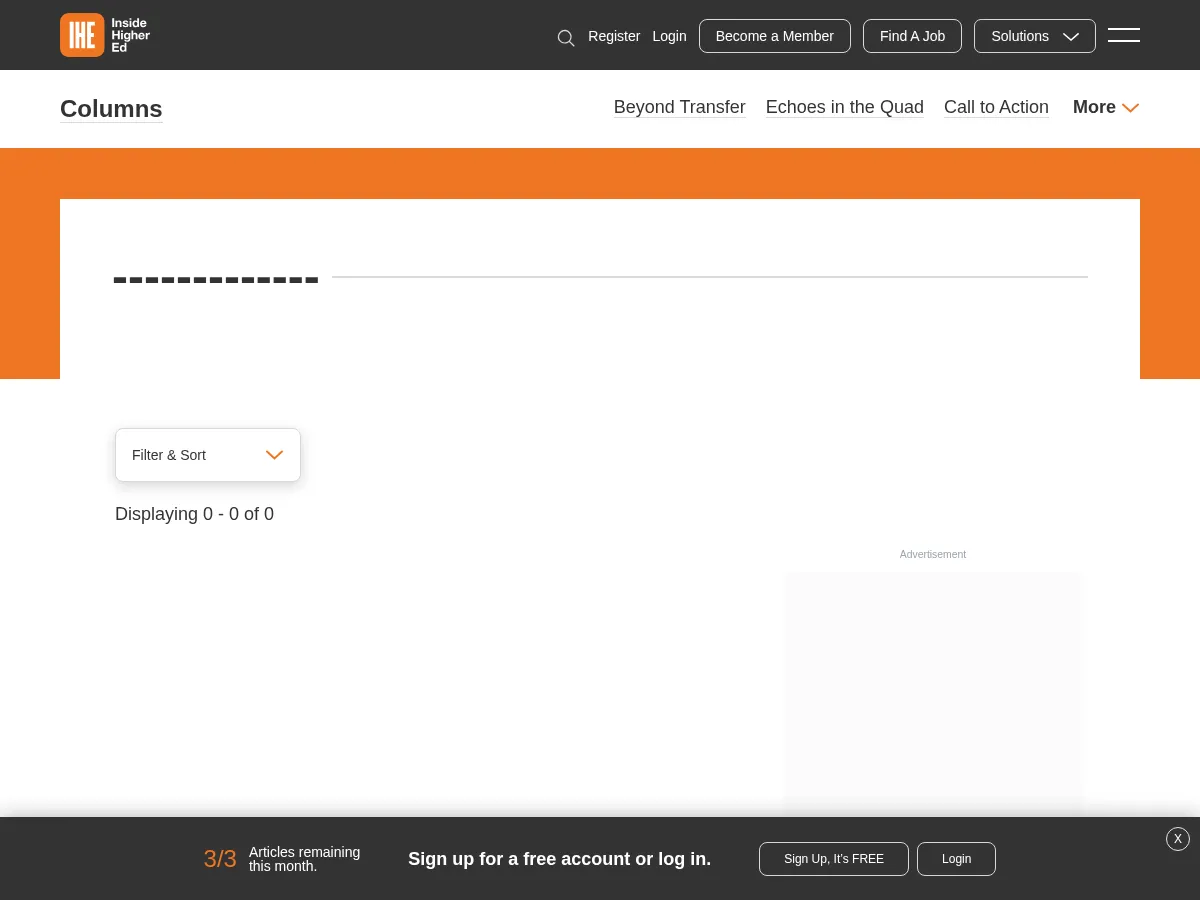Select the Call to Action column
Image resolution: width=1200 pixels, height=900 pixels.
996,107
